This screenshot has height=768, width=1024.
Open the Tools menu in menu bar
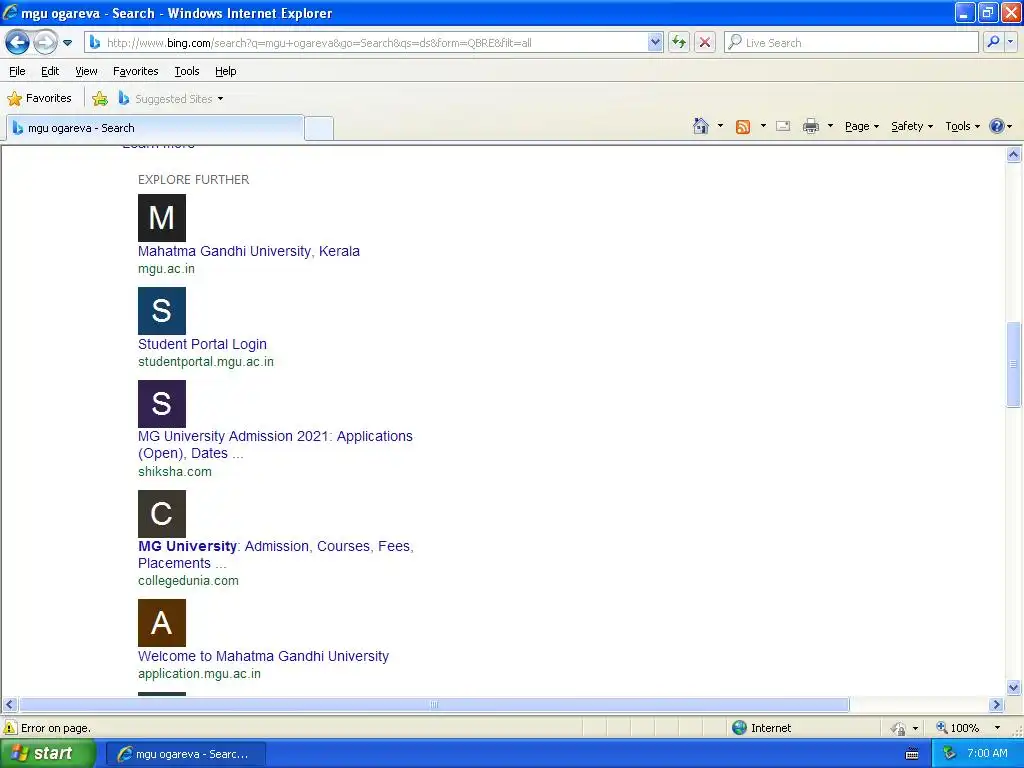click(187, 71)
